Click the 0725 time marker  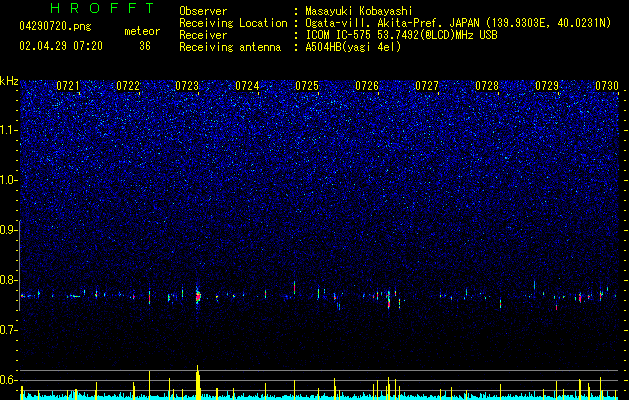pos(307,86)
